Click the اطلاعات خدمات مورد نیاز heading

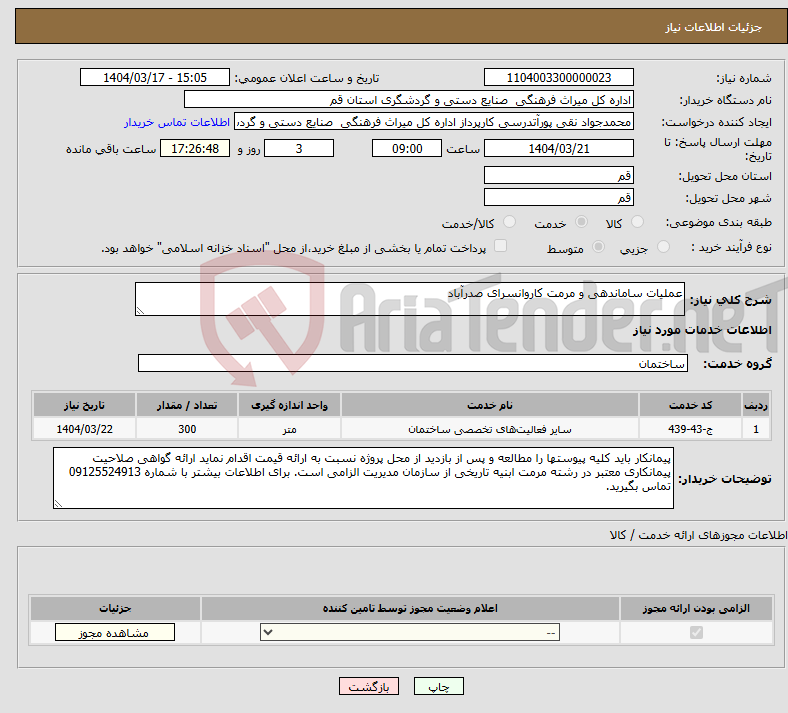(702, 330)
